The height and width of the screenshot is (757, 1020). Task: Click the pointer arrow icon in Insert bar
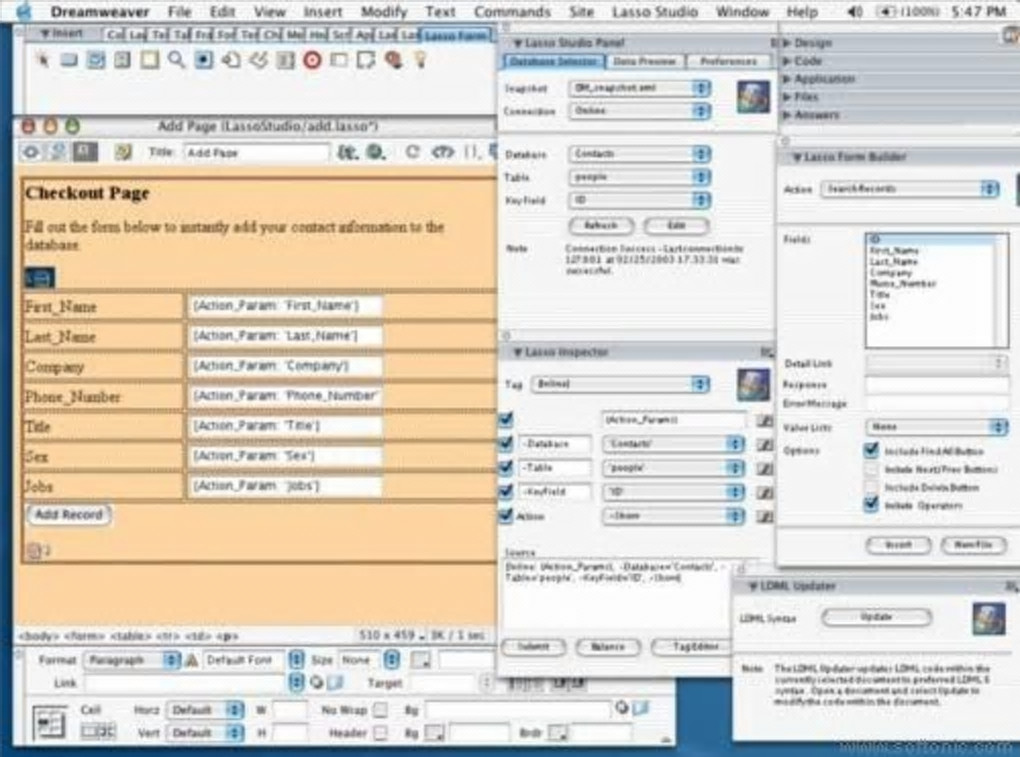(x=43, y=60)
